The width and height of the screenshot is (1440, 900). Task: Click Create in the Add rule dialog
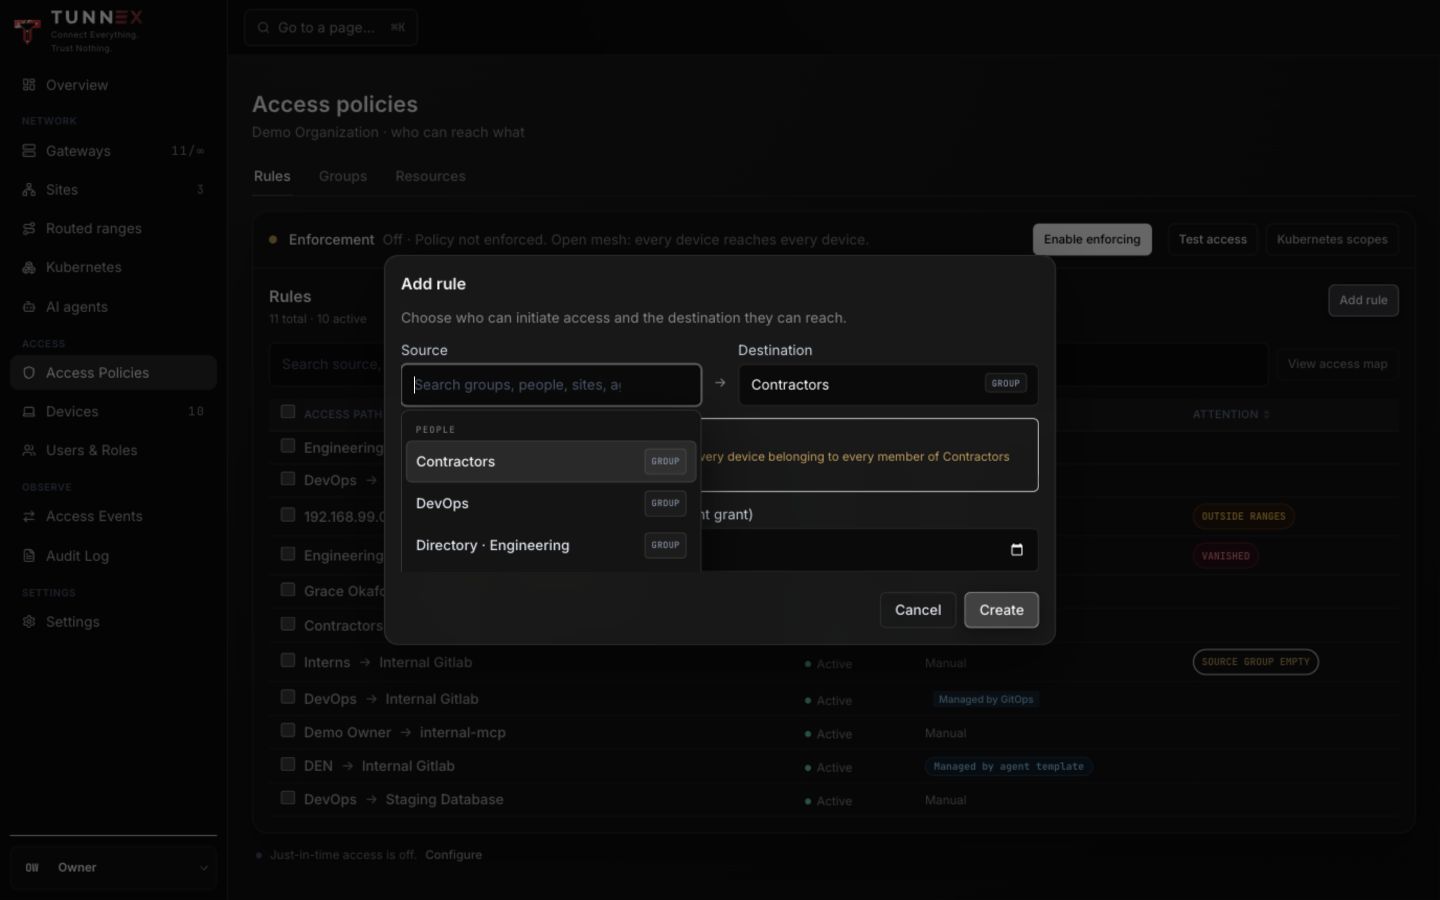[1001, 610]
